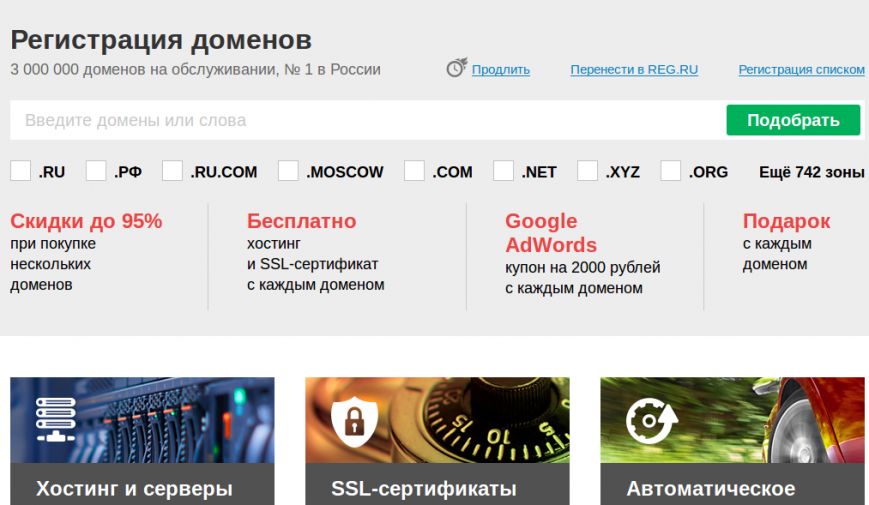The height and width of the screenshot is (505, 869).
Task: Tick the .RU zone checkbox
Action: tap(21, 171)
